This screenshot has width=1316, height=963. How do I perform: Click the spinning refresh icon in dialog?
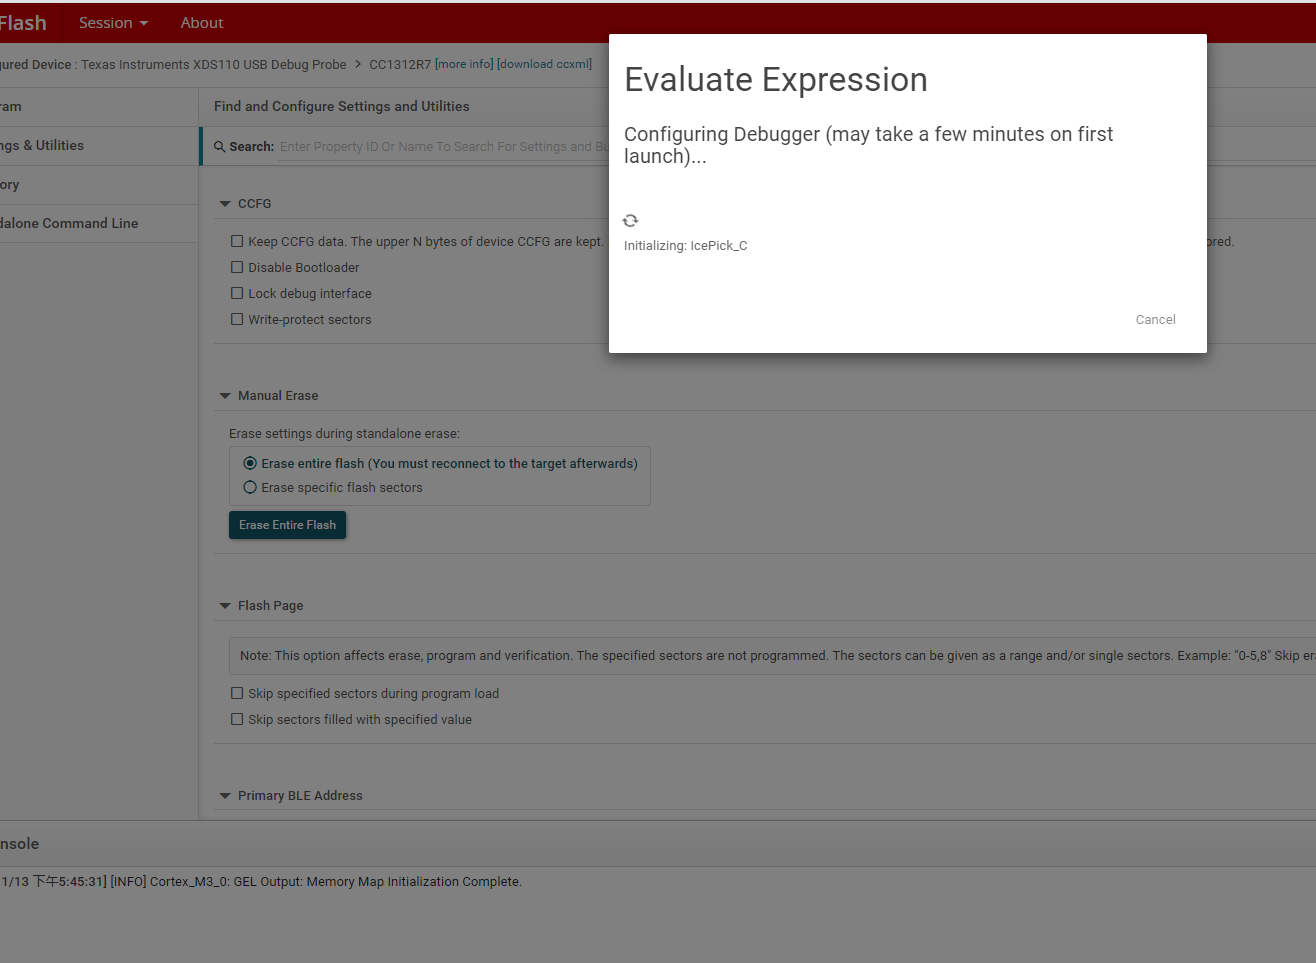(x=630, y=221)
